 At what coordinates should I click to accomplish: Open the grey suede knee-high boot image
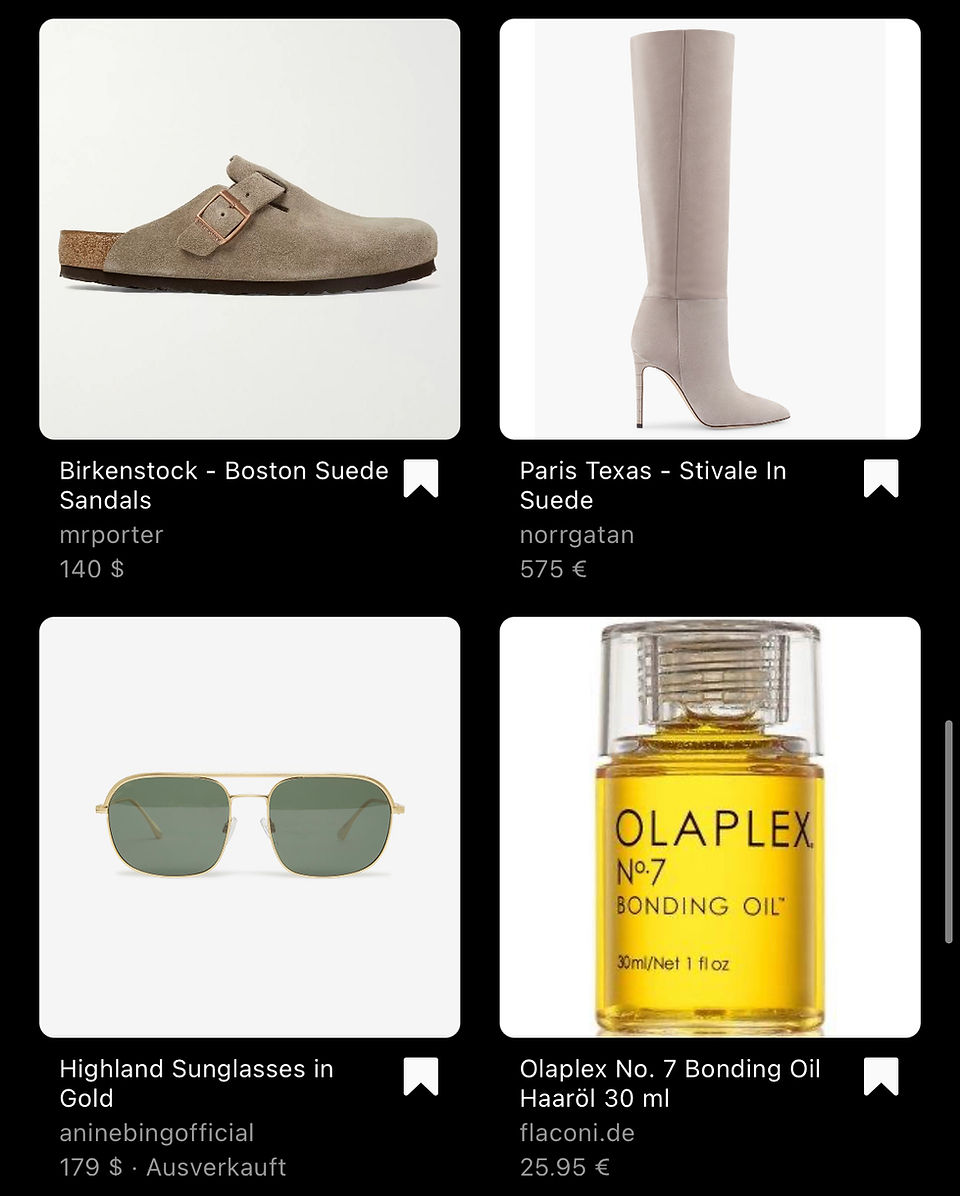click(710, 229)
